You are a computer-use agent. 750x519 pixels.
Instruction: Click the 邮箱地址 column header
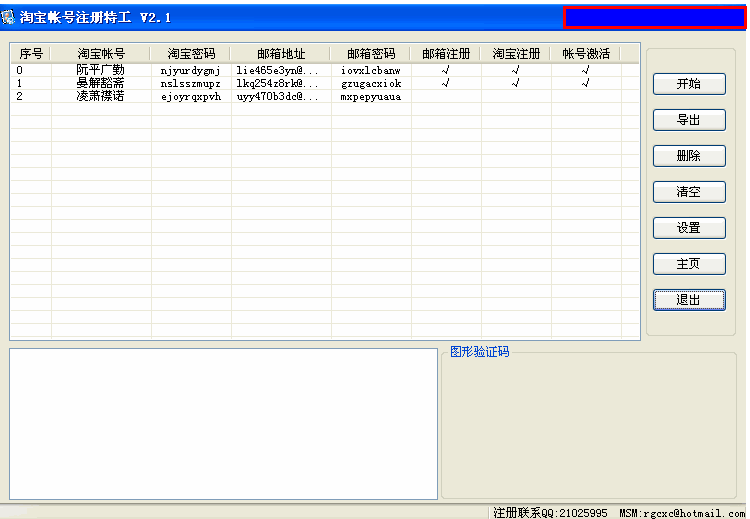coord(281,54)
